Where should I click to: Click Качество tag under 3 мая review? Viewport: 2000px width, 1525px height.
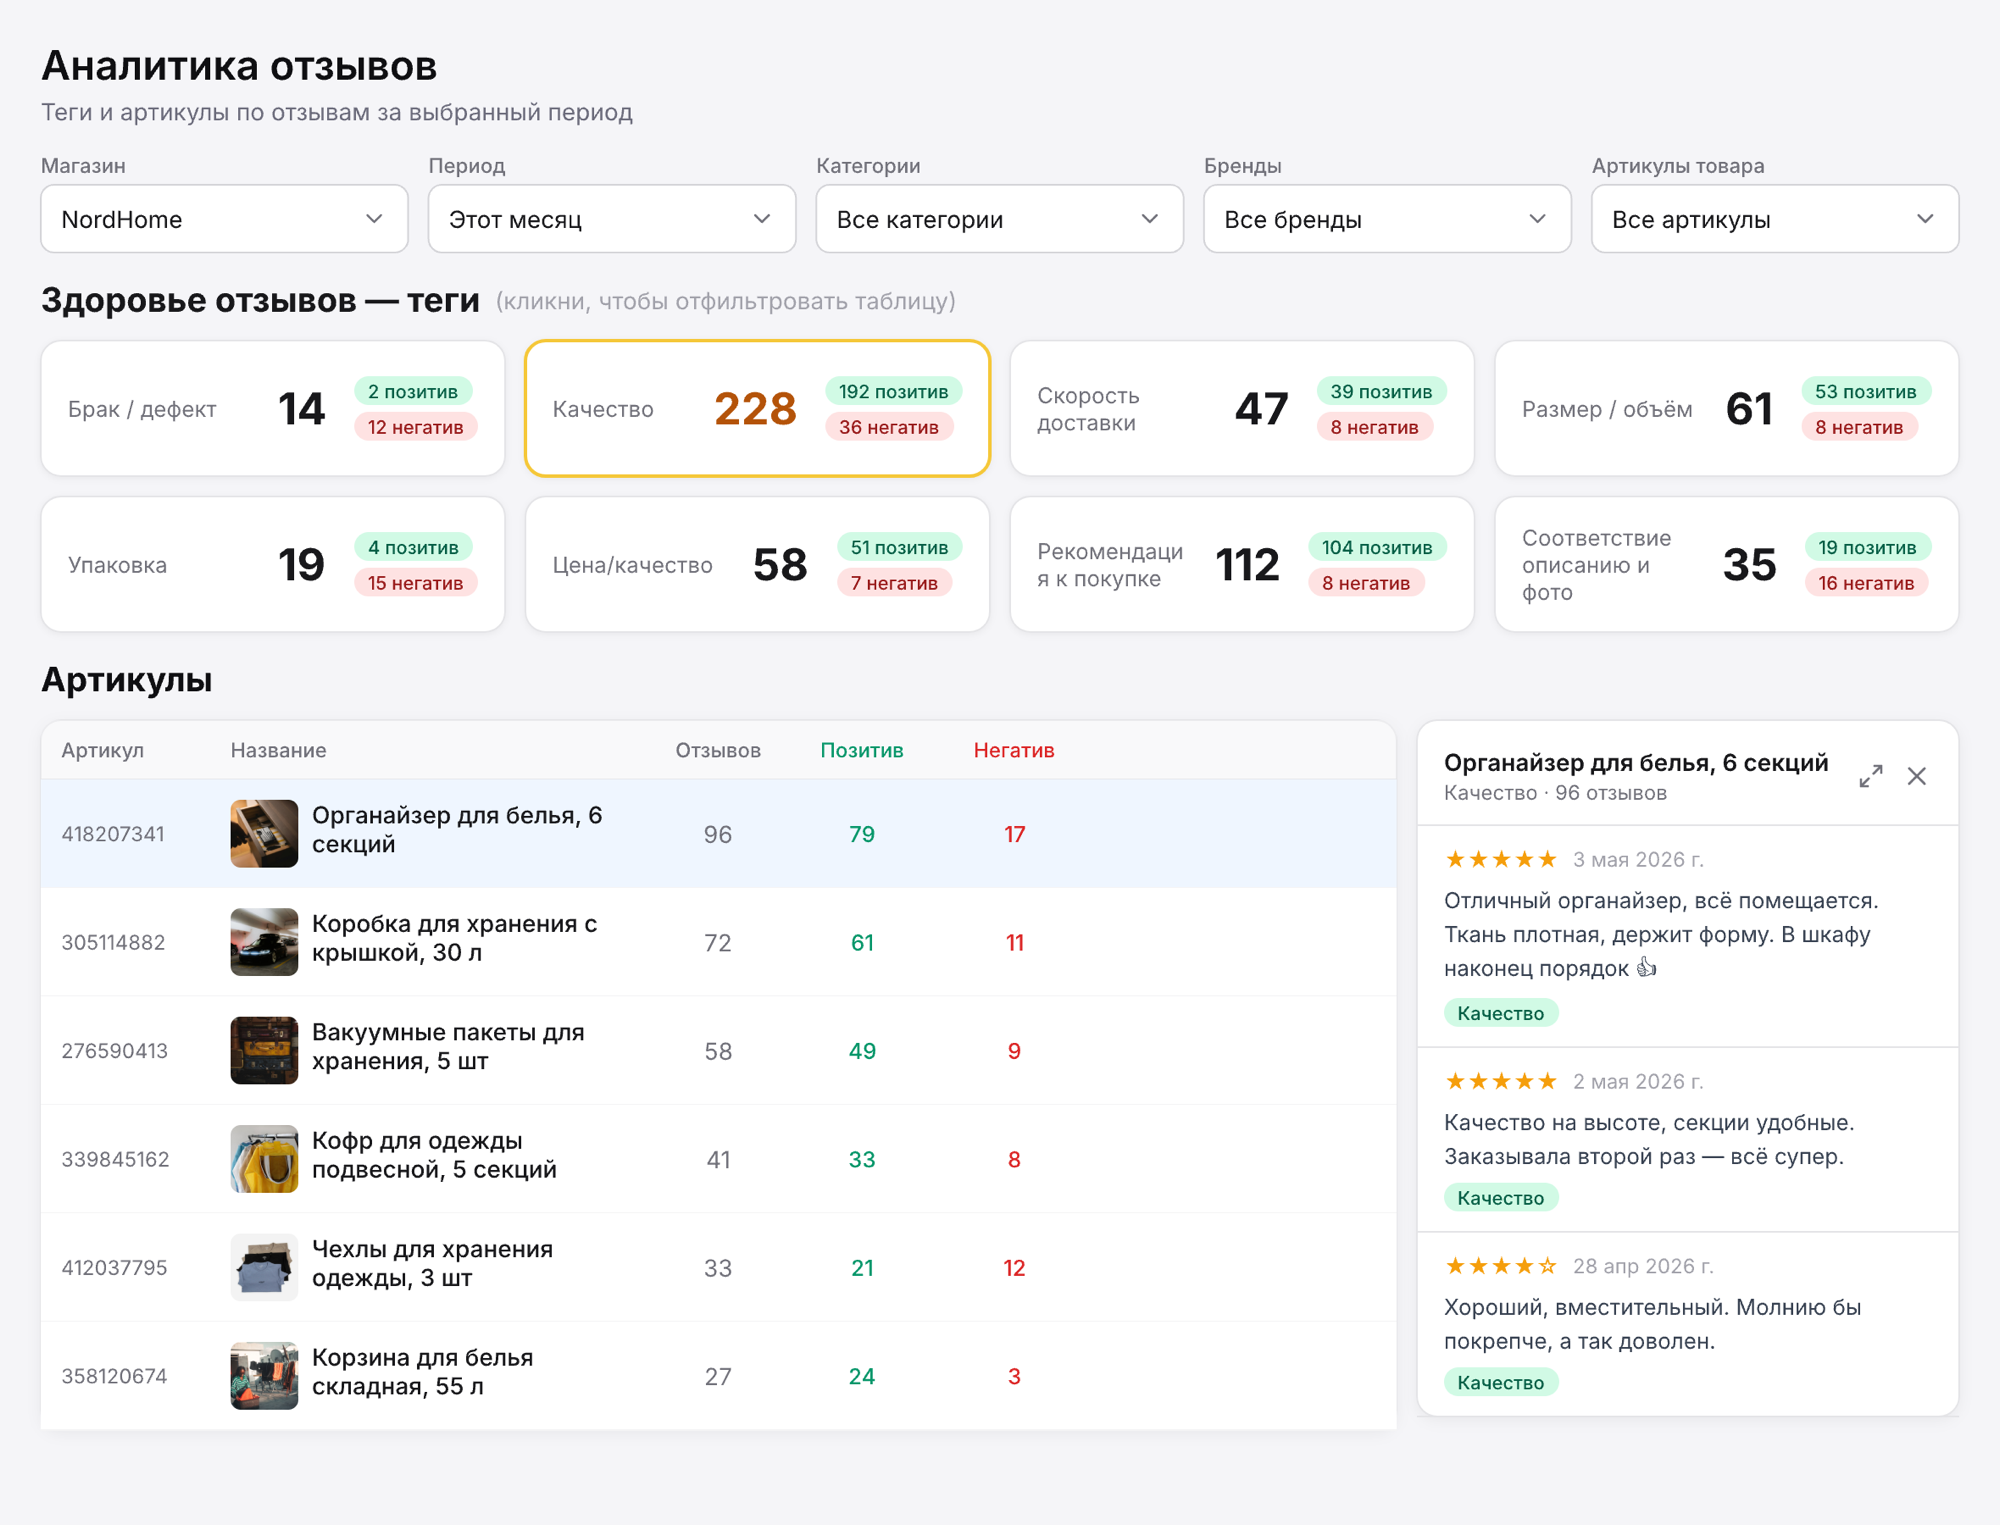[x=1500, y=1013]
